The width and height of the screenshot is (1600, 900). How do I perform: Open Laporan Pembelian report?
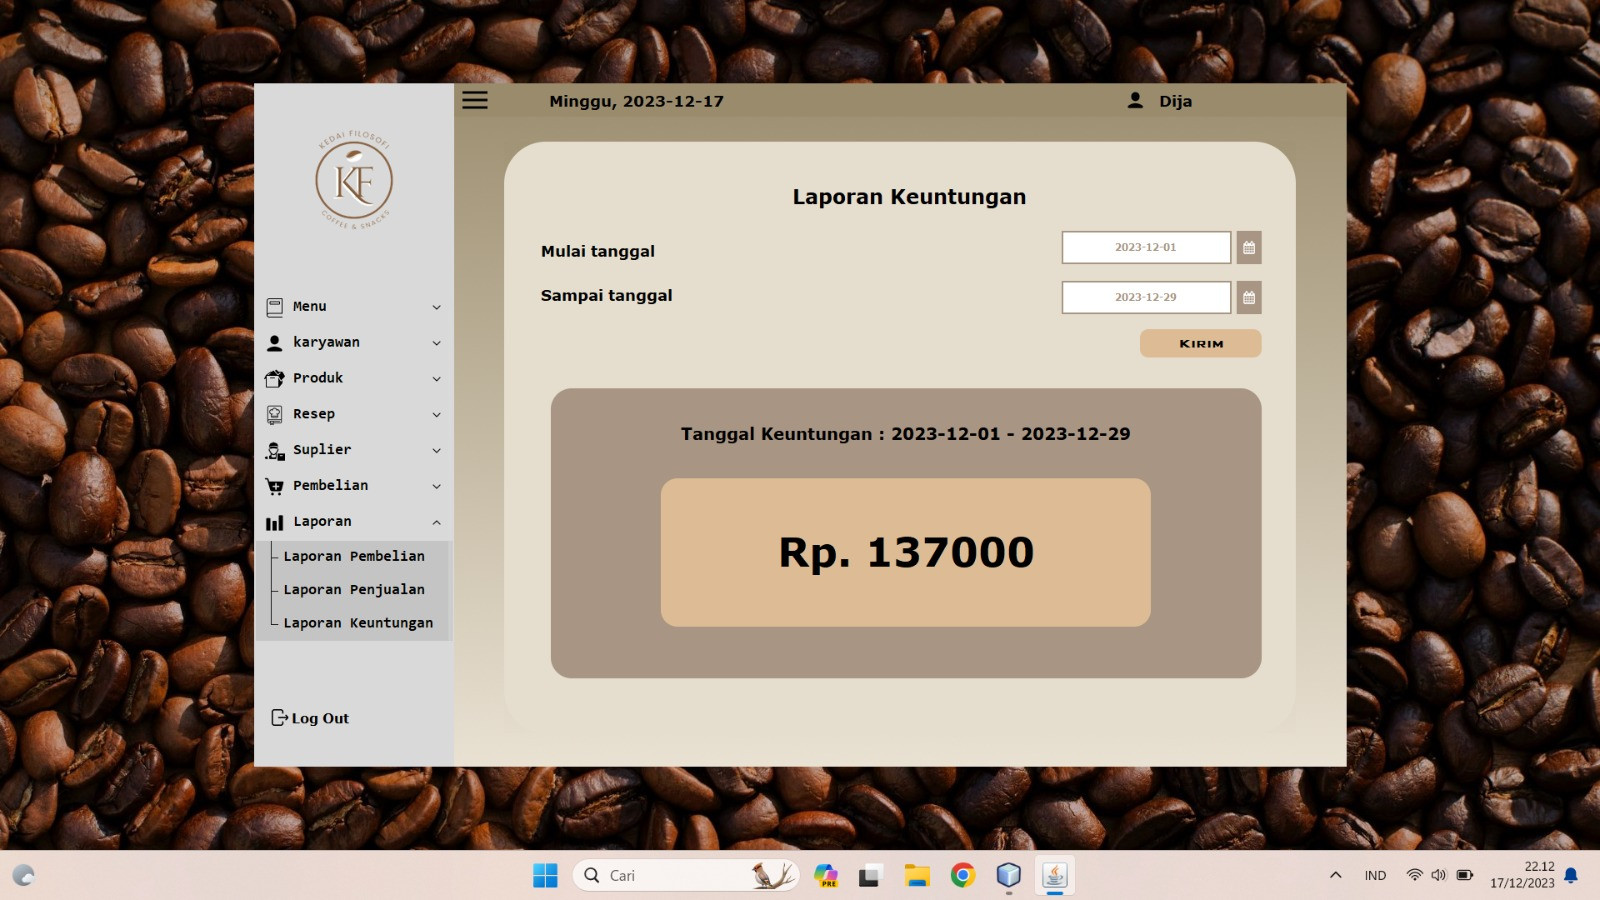point(354,556)
